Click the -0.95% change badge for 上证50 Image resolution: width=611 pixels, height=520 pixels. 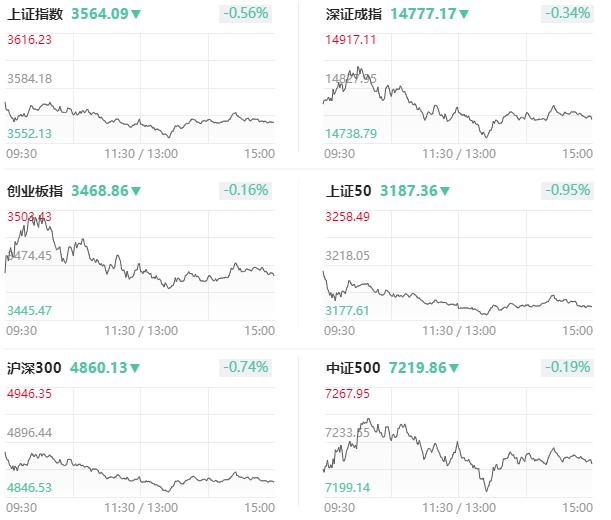tap(567, 191)
